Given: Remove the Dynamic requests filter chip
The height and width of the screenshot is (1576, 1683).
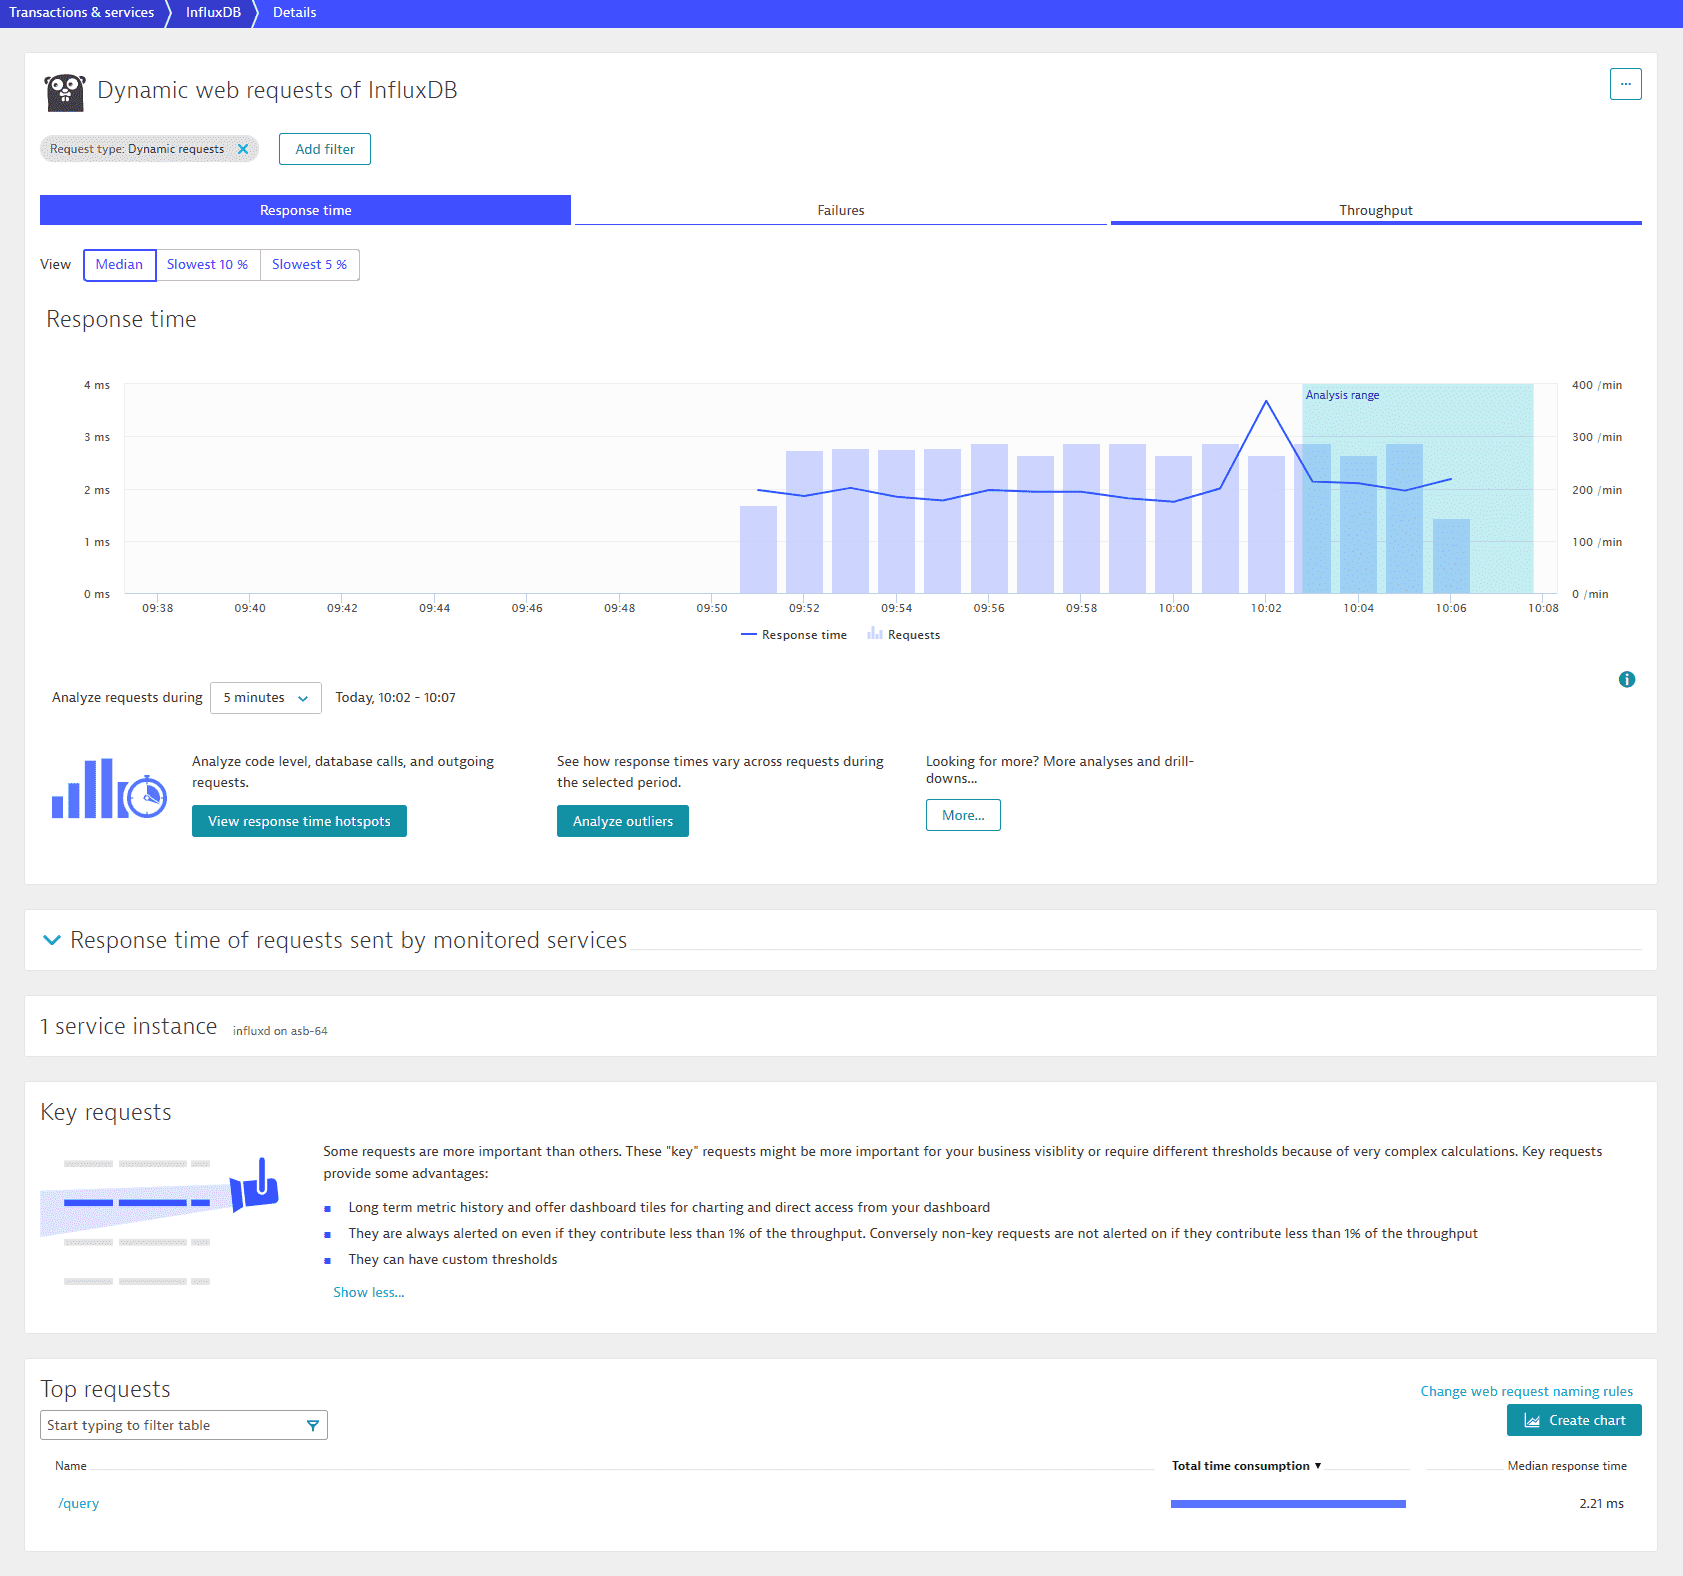Looking at the screenshot, I should [242, 149].
